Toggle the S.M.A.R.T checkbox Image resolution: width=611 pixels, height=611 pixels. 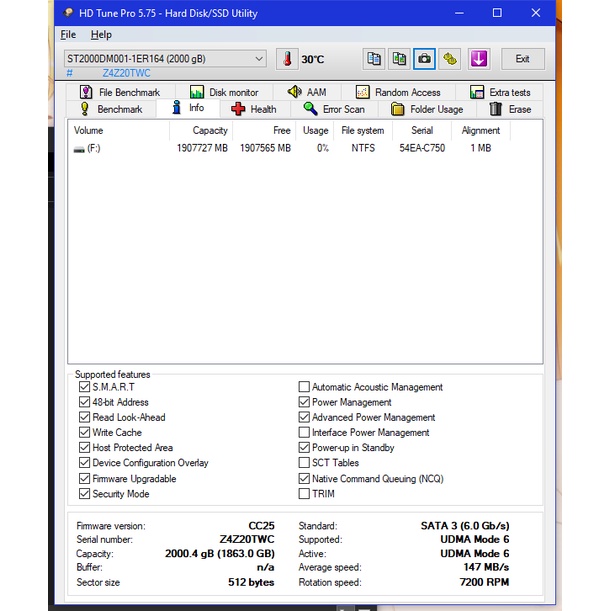[x=84, y=387]
